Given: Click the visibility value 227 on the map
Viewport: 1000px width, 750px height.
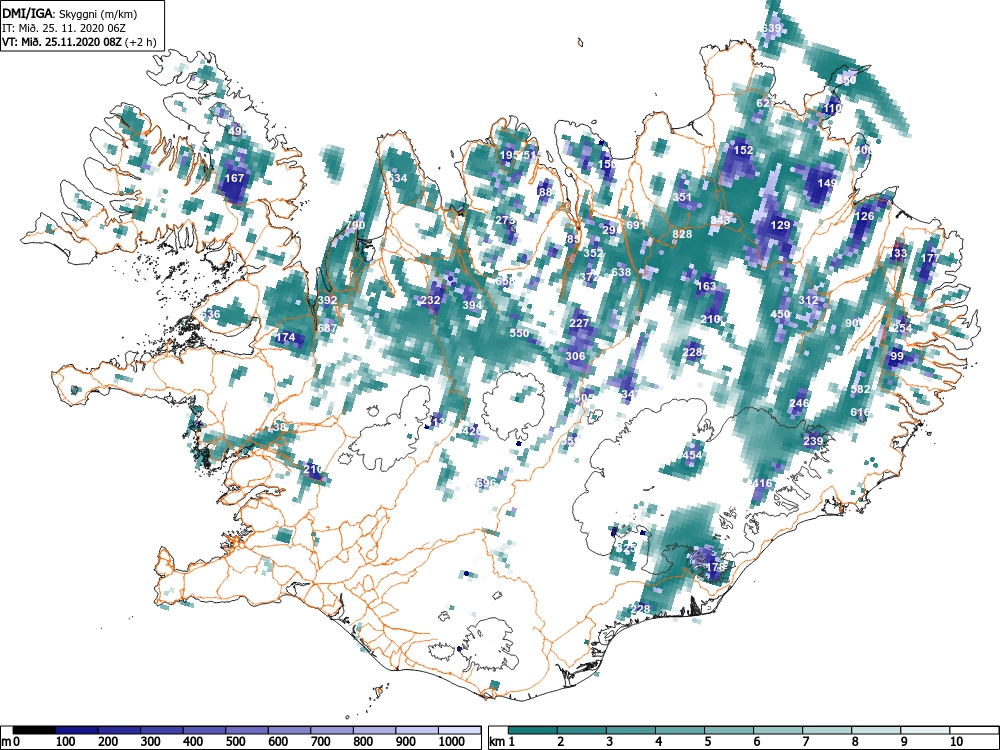Looking at the screenshot, I should [579, 323].
